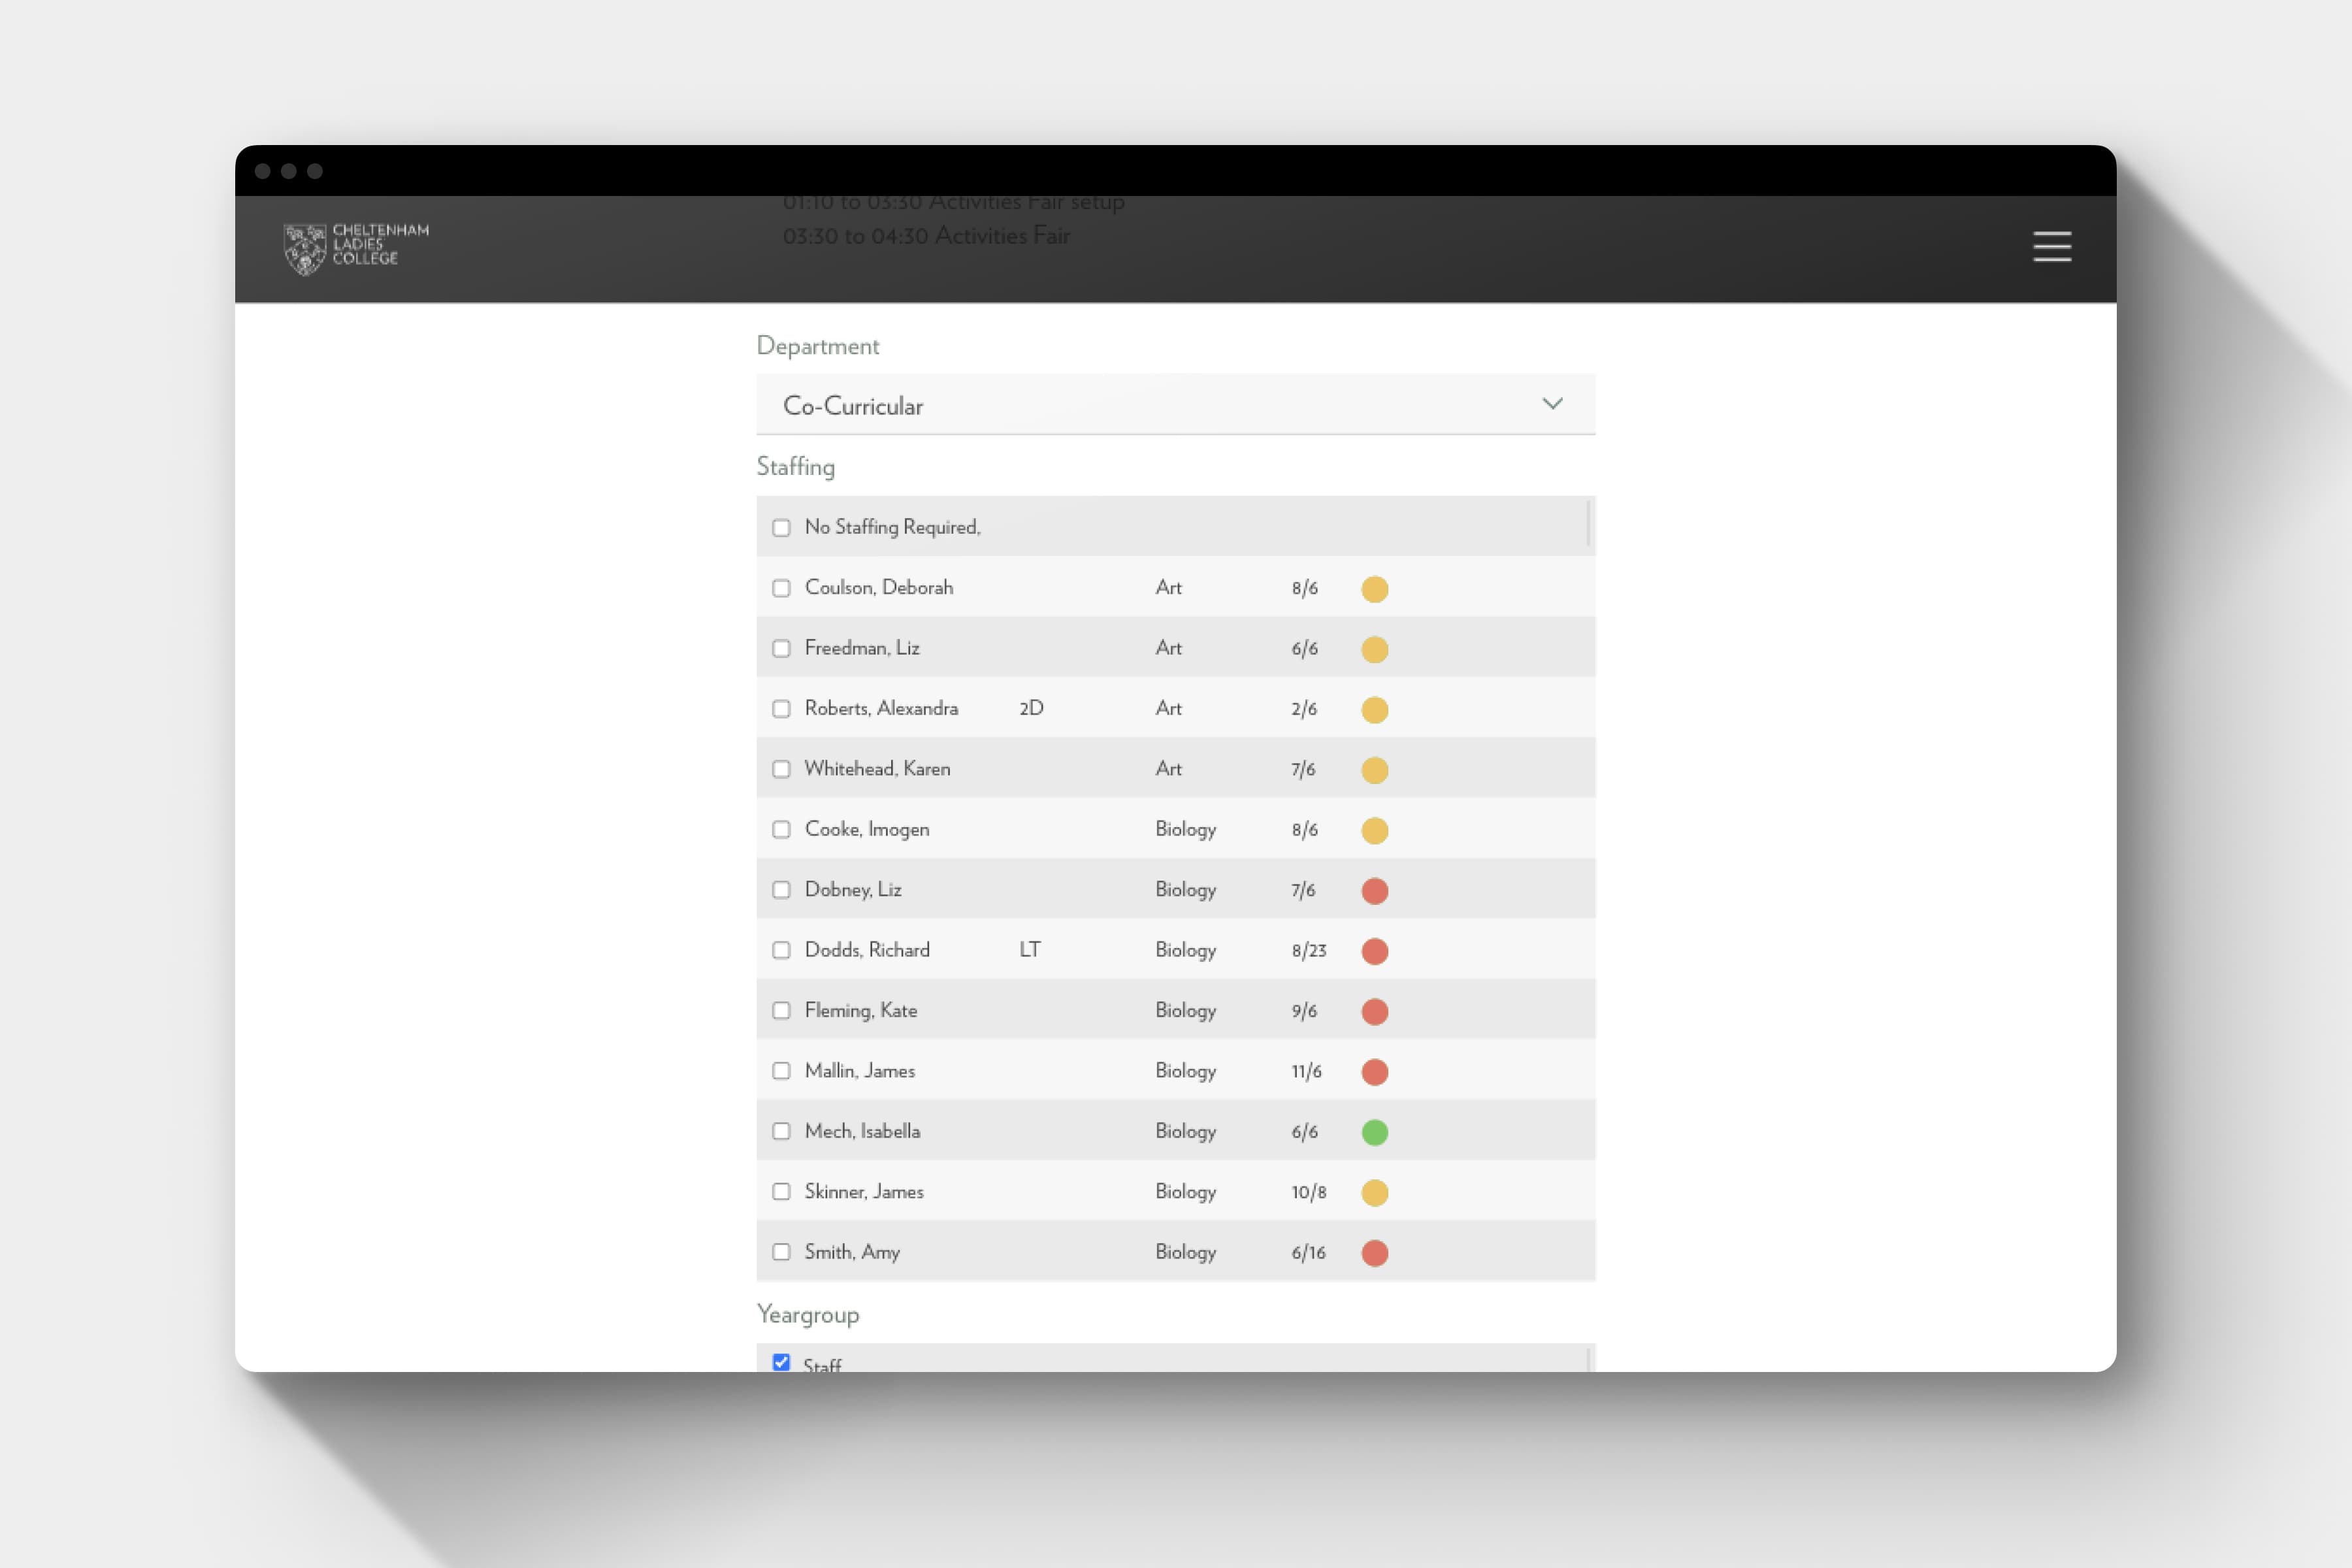
Task: Tick the Whitehead, Karen checkbox
Action: (781, 769)
